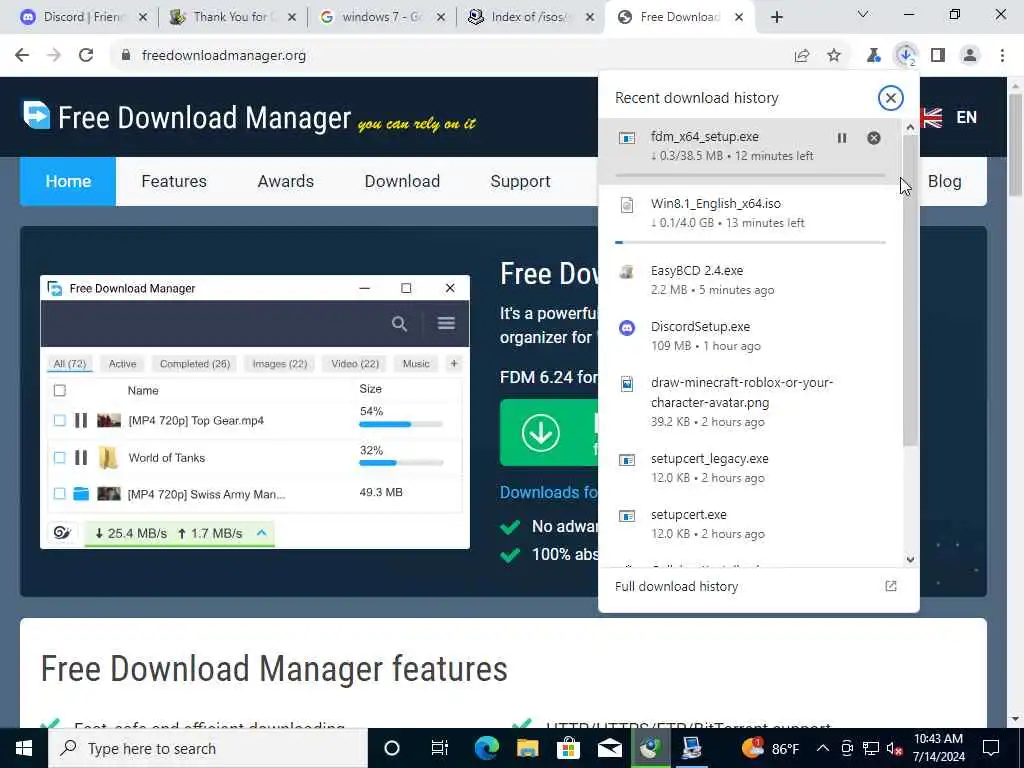Check the World of Tanks row checkbox

pos(59,458)
